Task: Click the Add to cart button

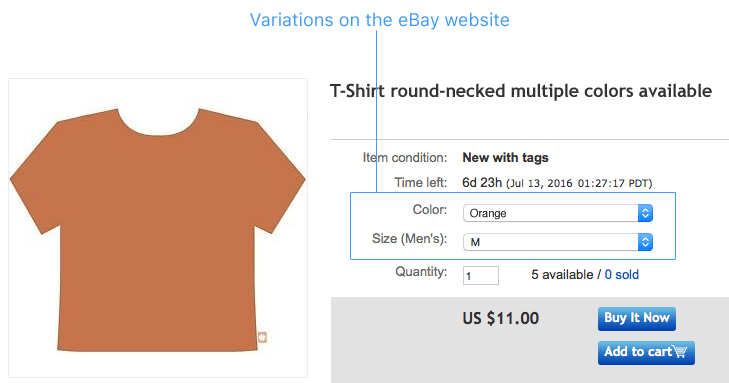Action: pyautogui.click(x=646, y=353)
